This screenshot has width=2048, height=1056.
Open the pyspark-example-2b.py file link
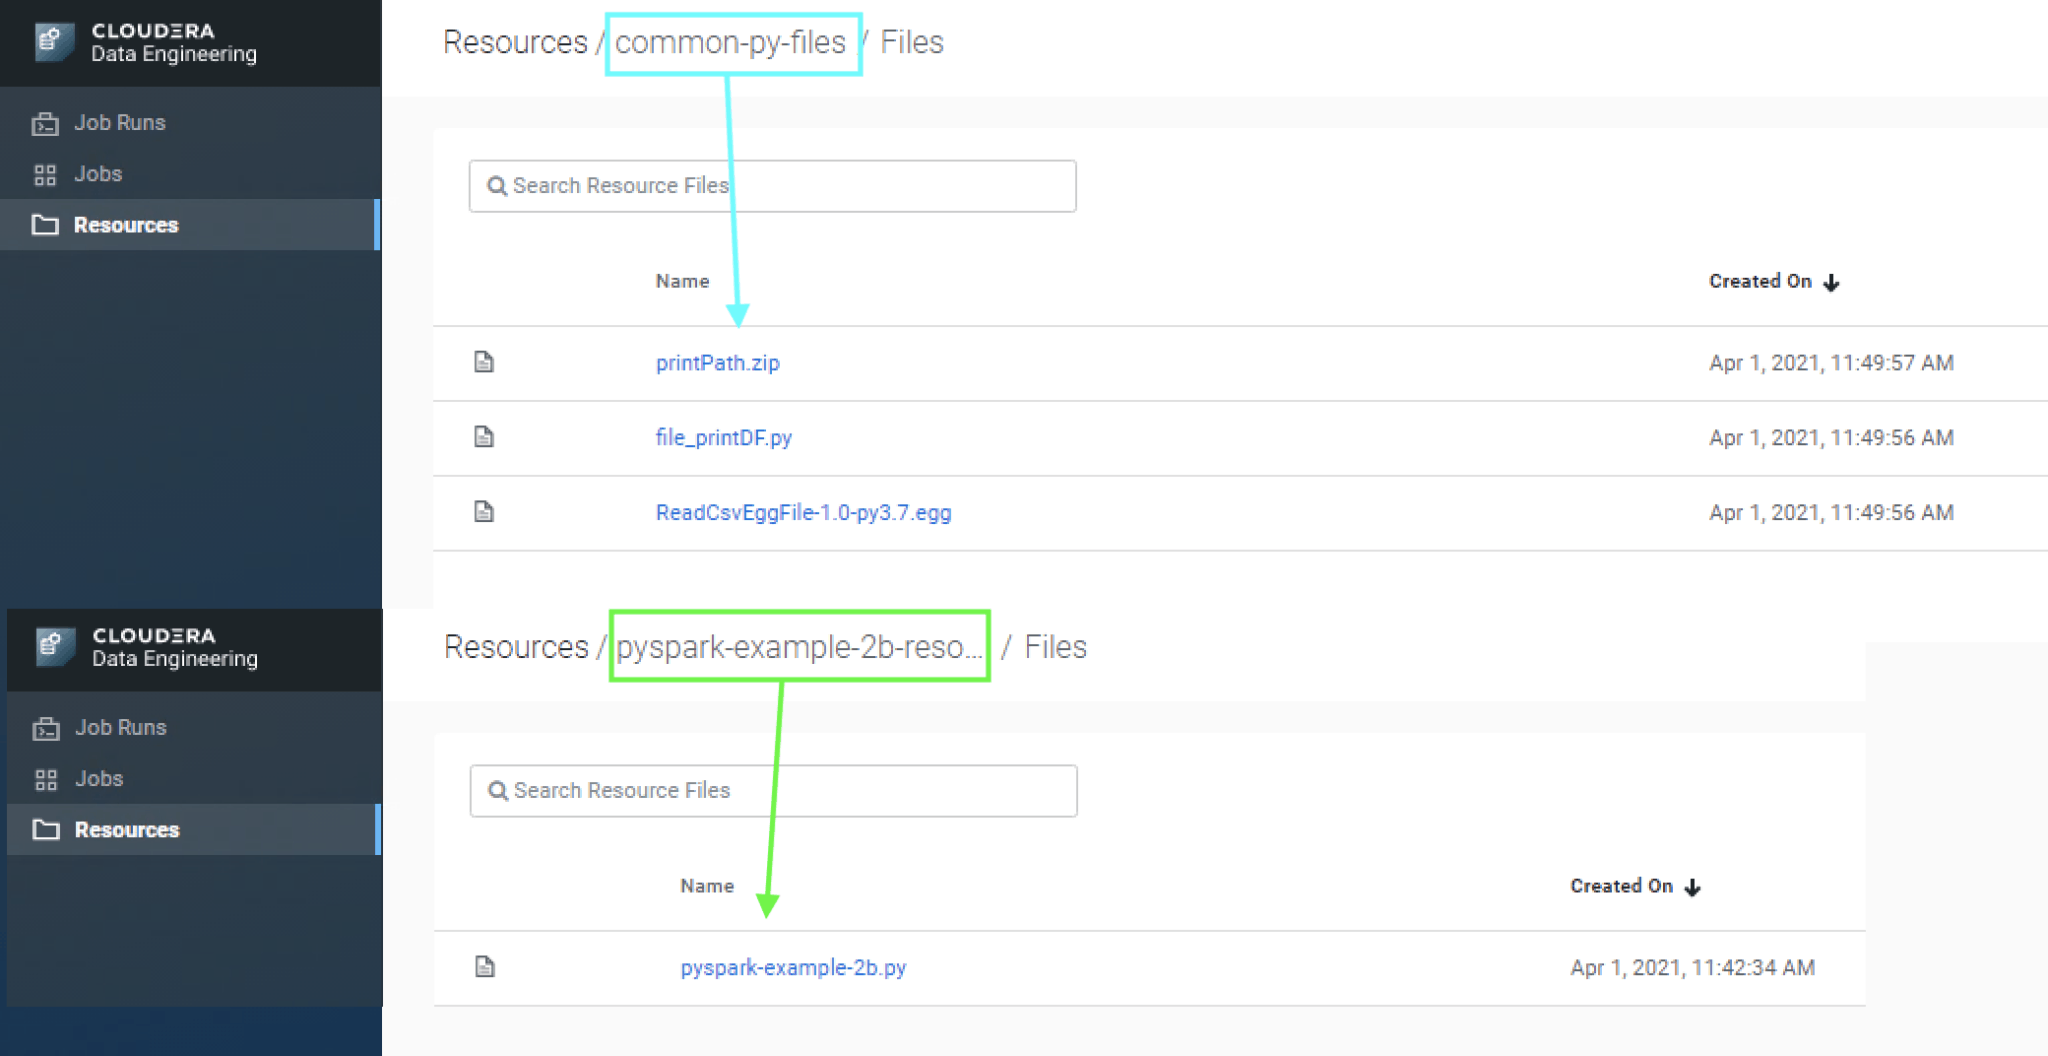point(793,968)
